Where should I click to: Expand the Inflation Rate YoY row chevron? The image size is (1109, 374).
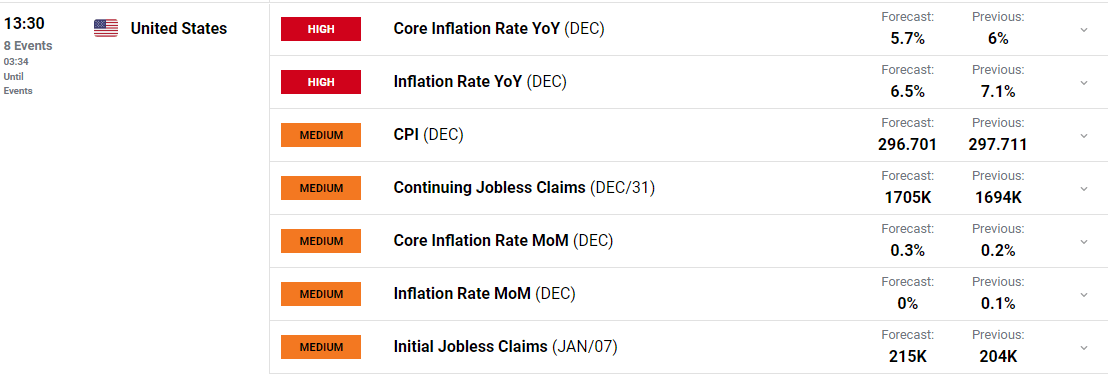(1084, 83)
